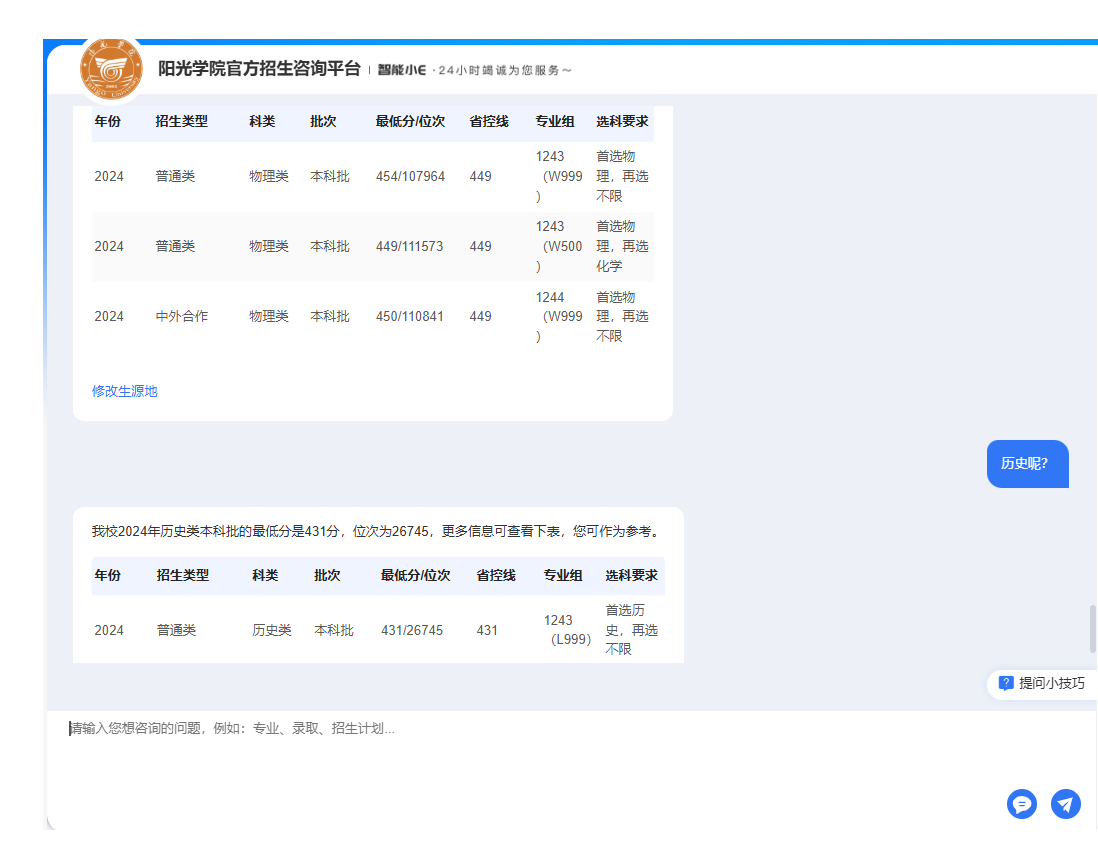
Task: Click the 历史类 subject category cell
Action: 272,630
